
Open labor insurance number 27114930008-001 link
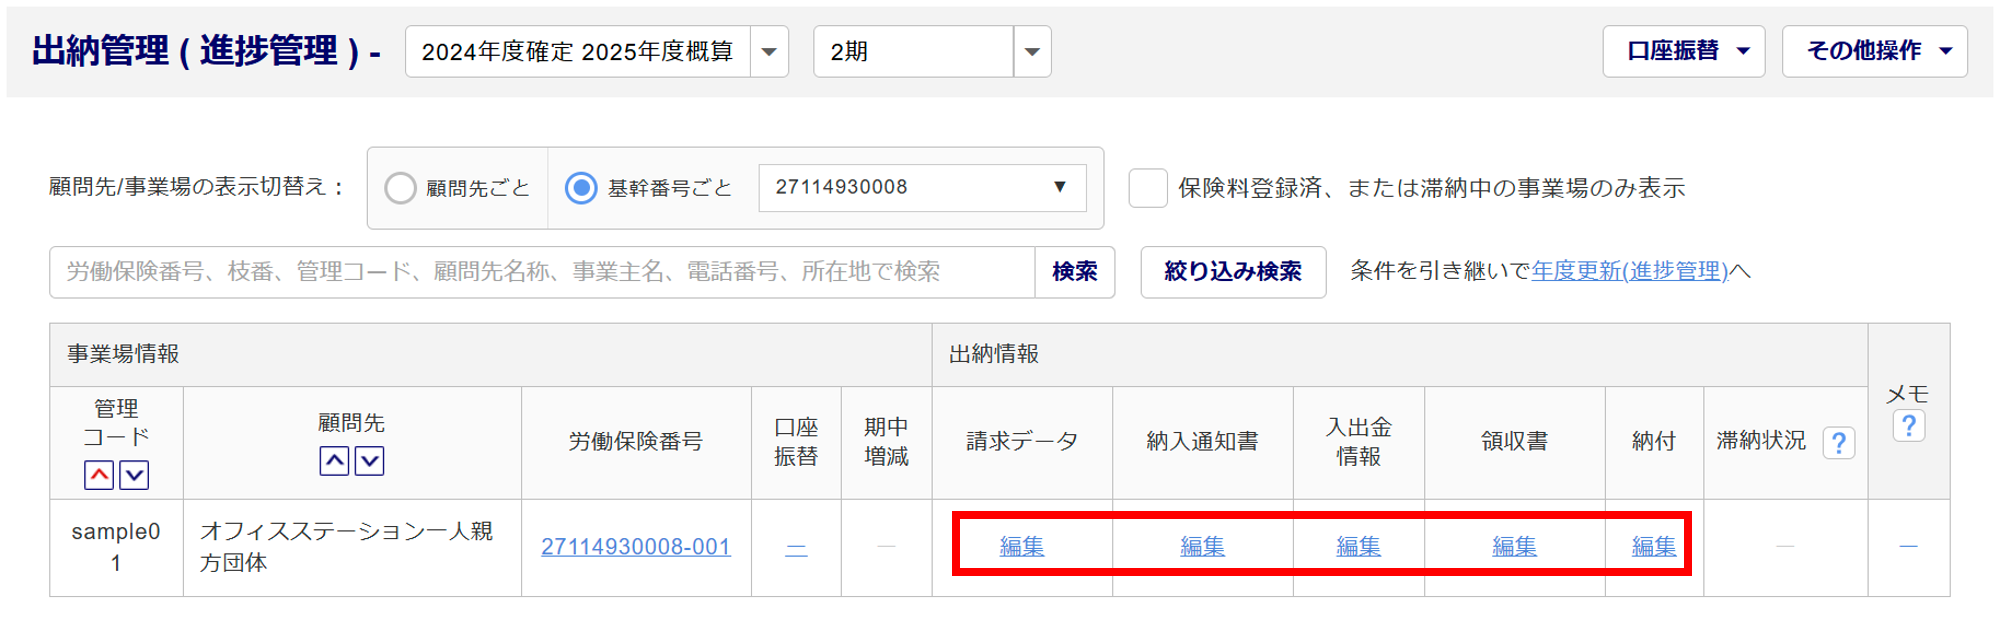coord(636,547)
